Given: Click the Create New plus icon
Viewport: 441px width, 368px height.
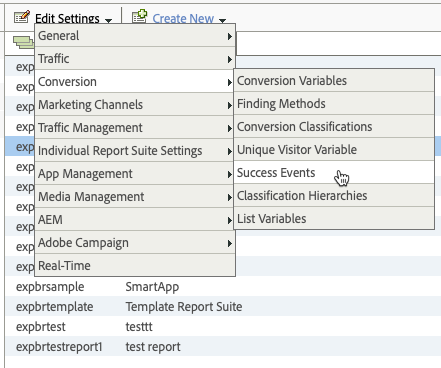Looking at the screenshot, I should 139,16.
